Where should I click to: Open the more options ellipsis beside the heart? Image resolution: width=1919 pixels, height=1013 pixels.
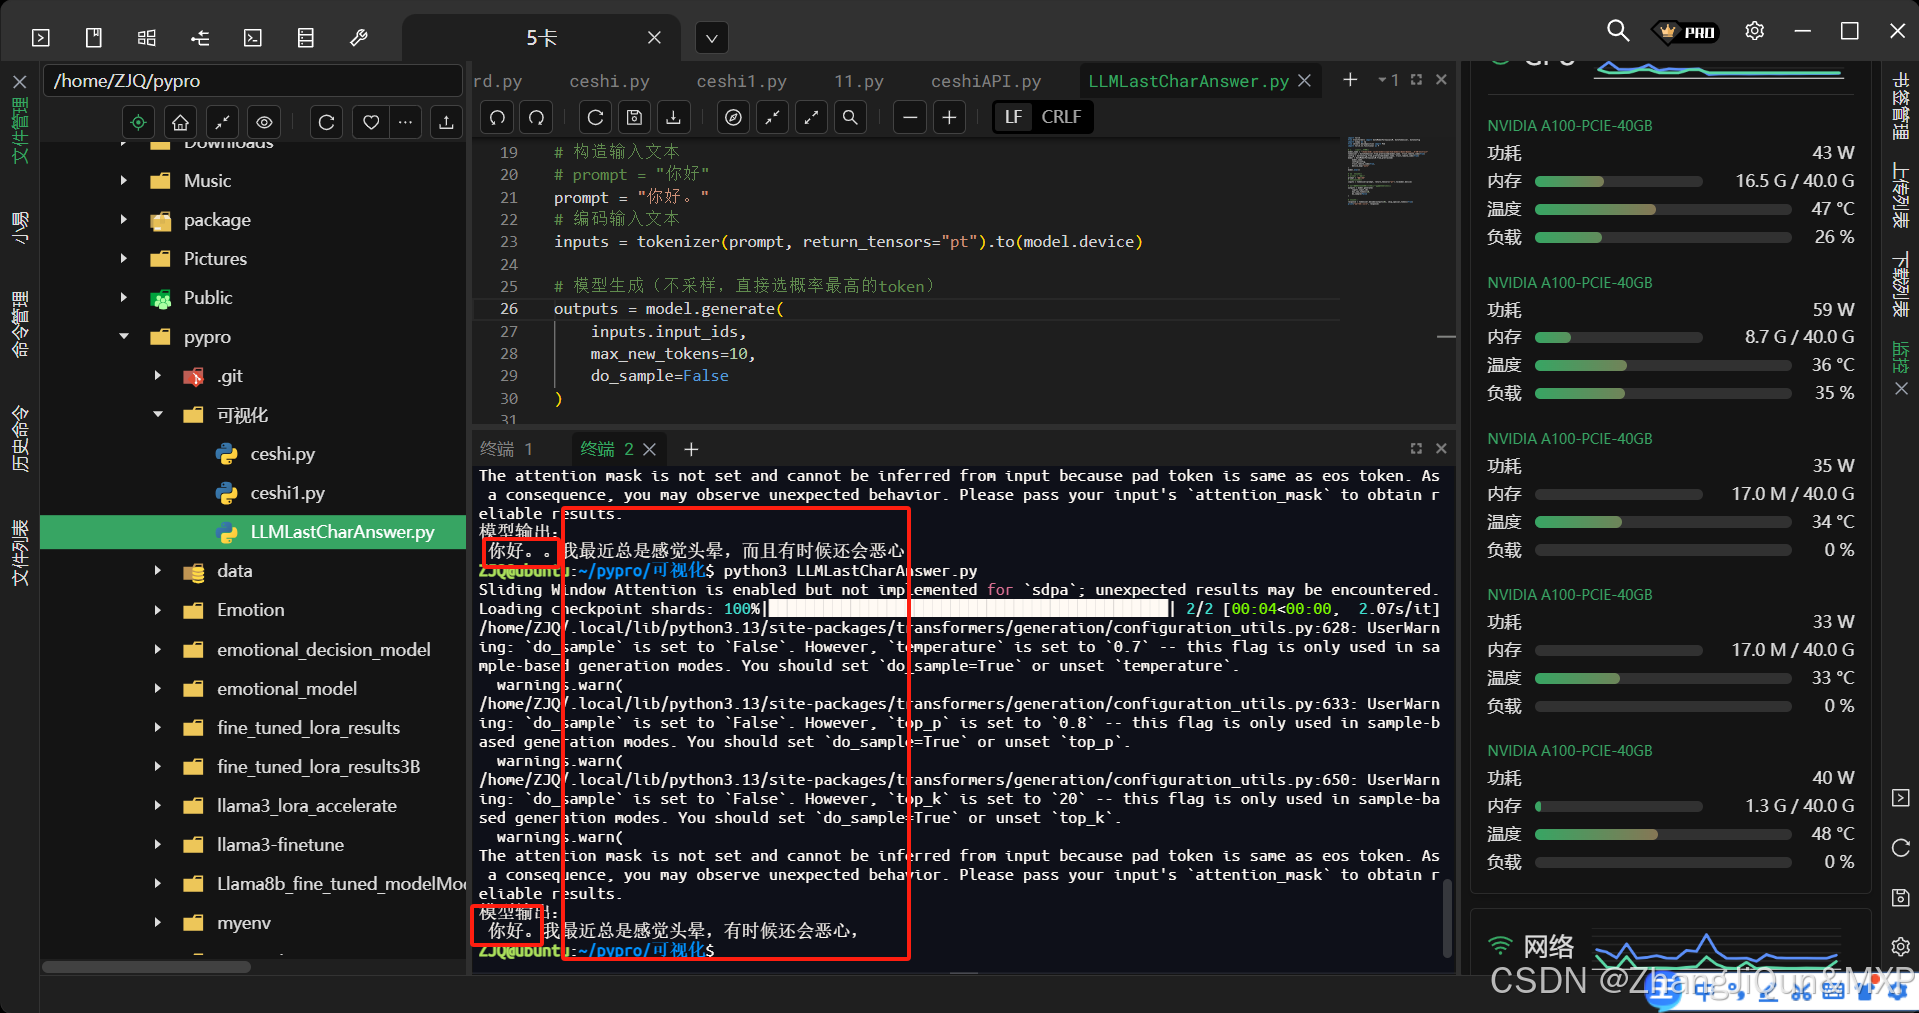[x=405, y=122]
